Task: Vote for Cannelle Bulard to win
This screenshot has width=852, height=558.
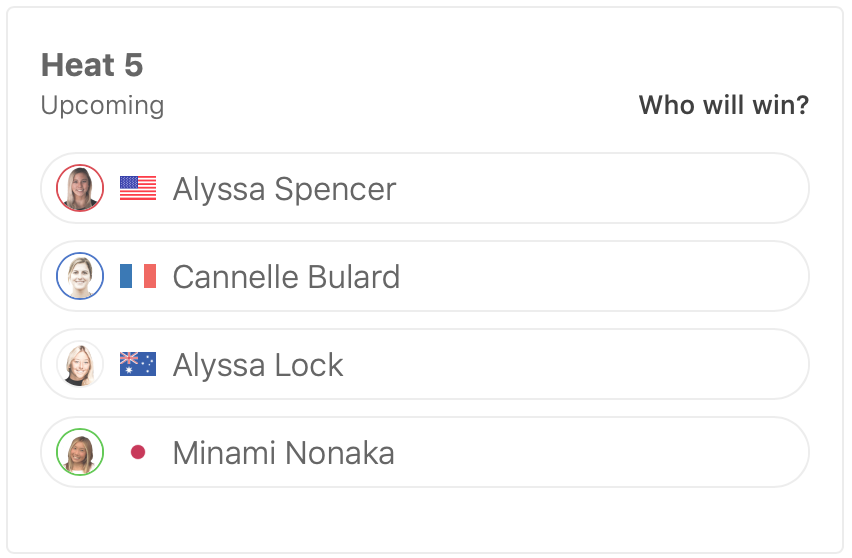Action: 600,276
